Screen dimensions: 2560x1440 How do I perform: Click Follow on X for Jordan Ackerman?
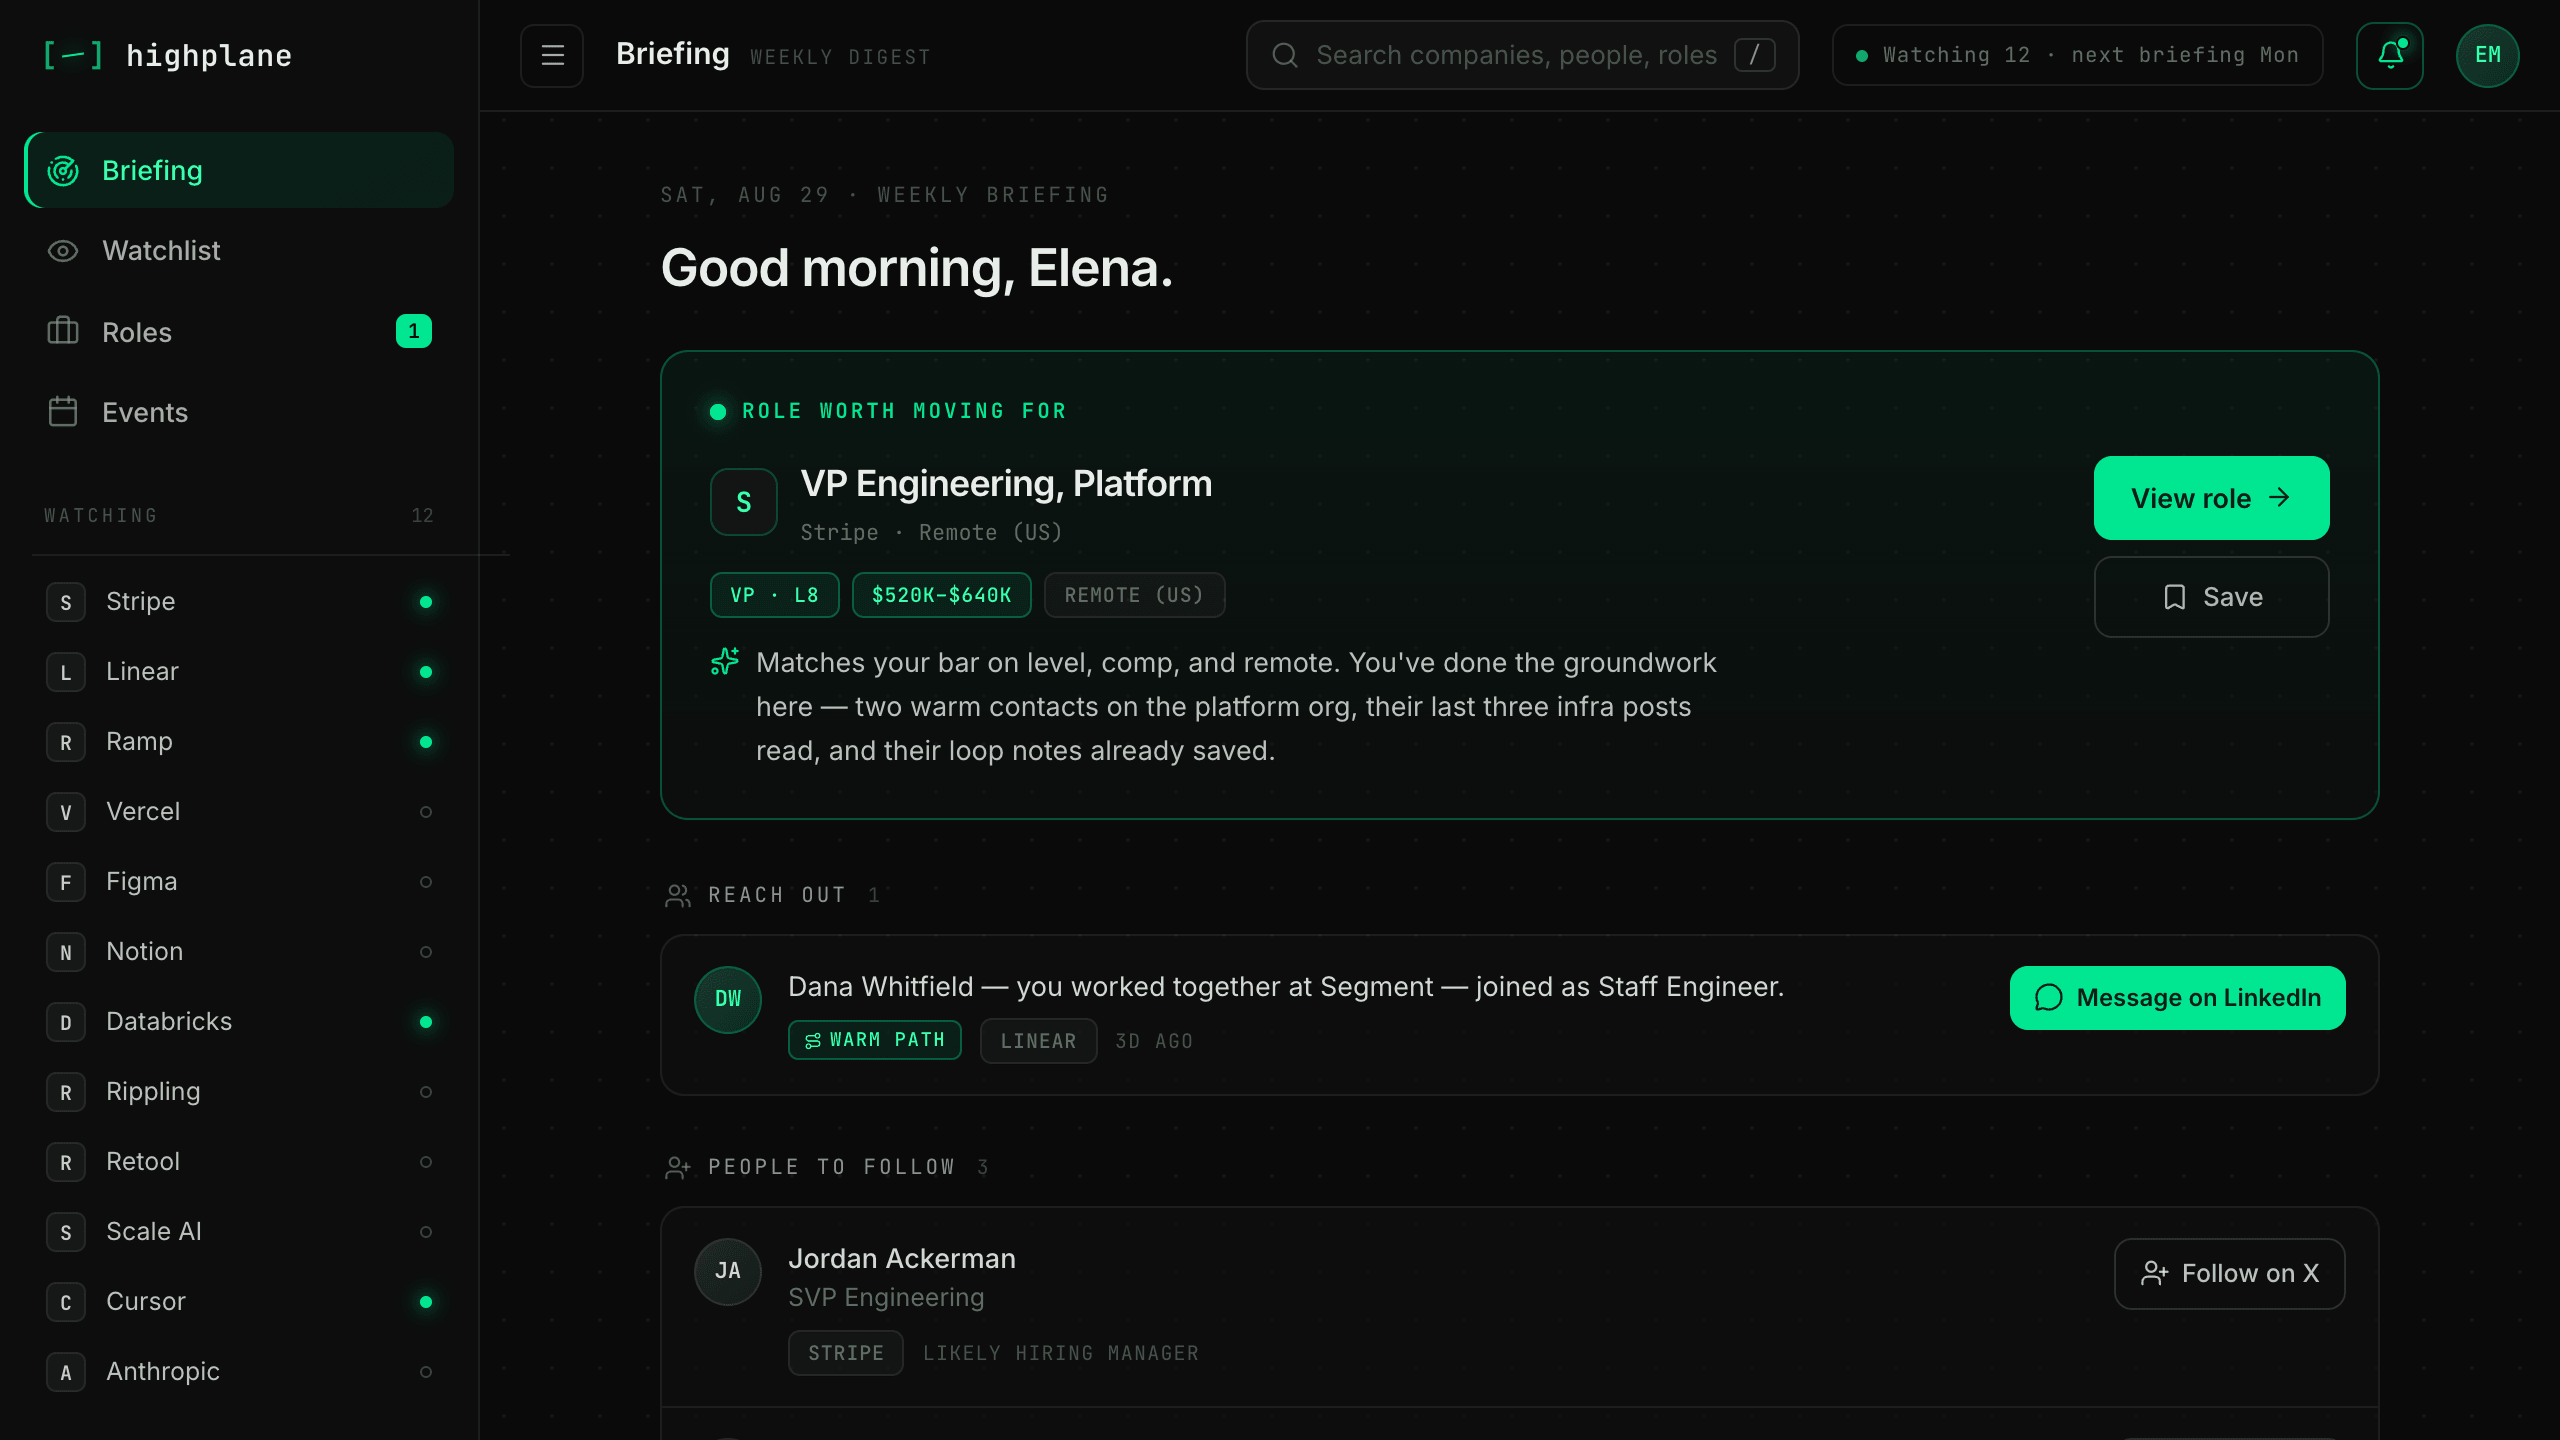click(x=2229, y=1273)
